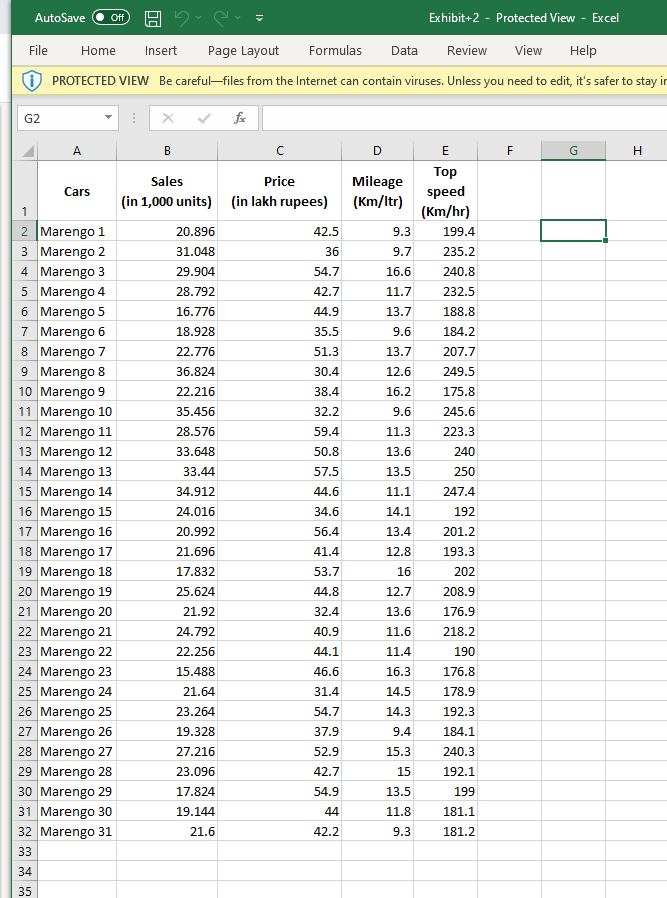667x898 pixels.
Task: Click the Sales (in 1,000 units) header cell
Action: [167, 191]
